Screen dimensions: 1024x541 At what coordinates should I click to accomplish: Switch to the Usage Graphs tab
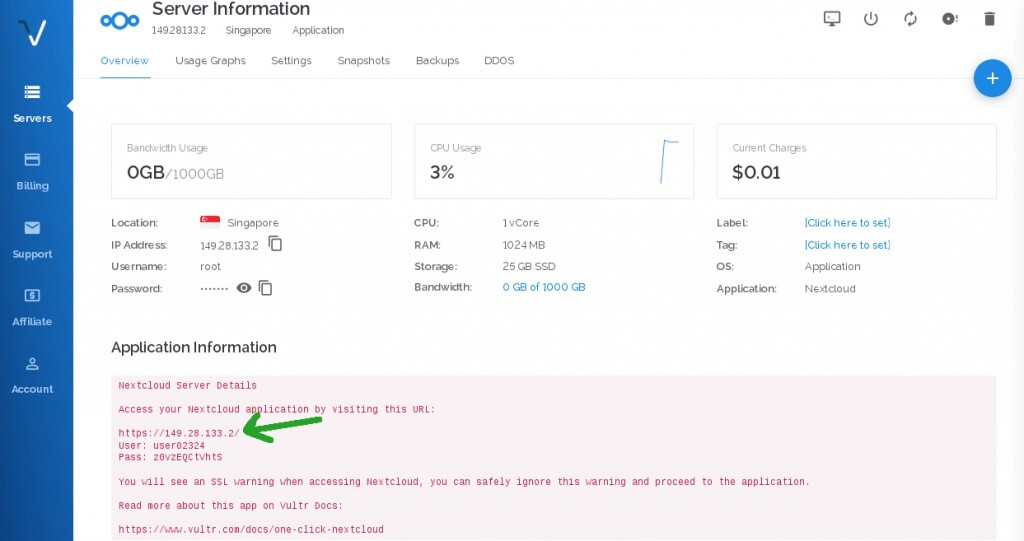[210, 61]
